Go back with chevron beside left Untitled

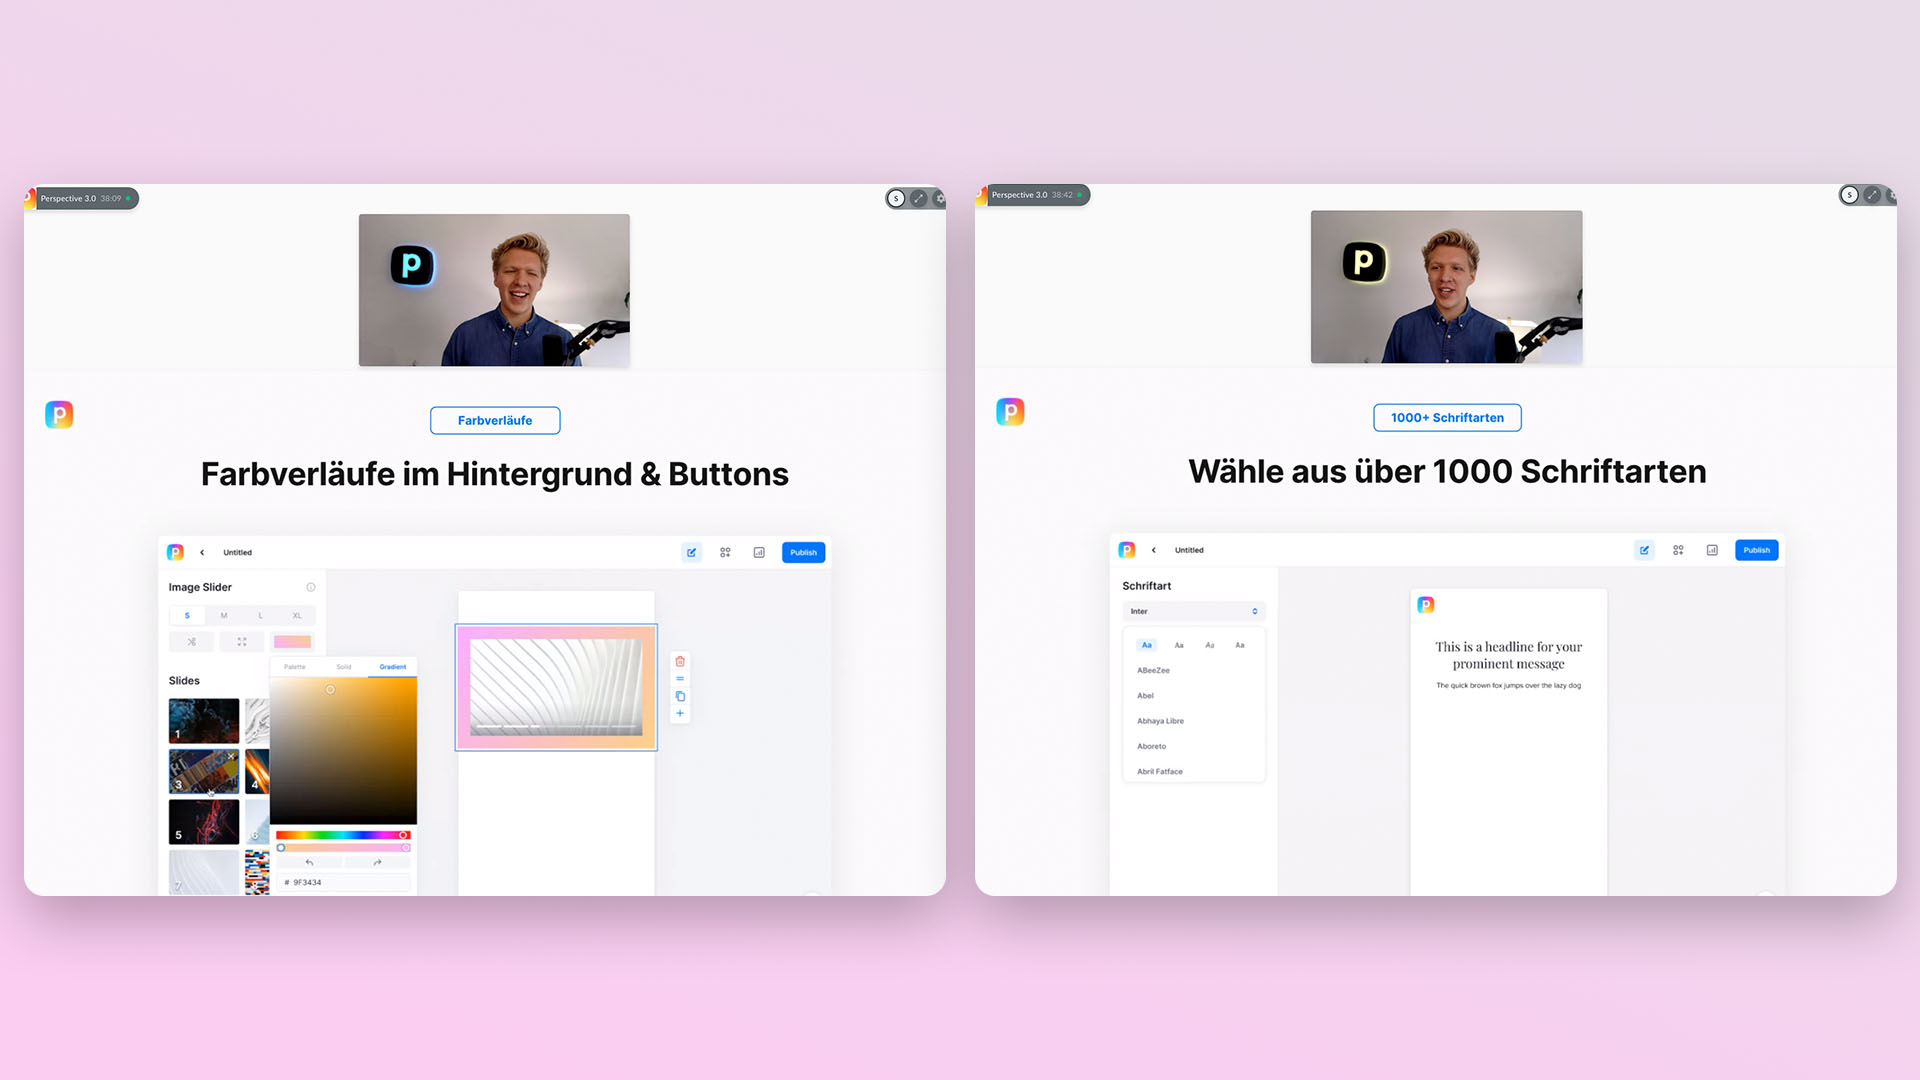point(202,552)
